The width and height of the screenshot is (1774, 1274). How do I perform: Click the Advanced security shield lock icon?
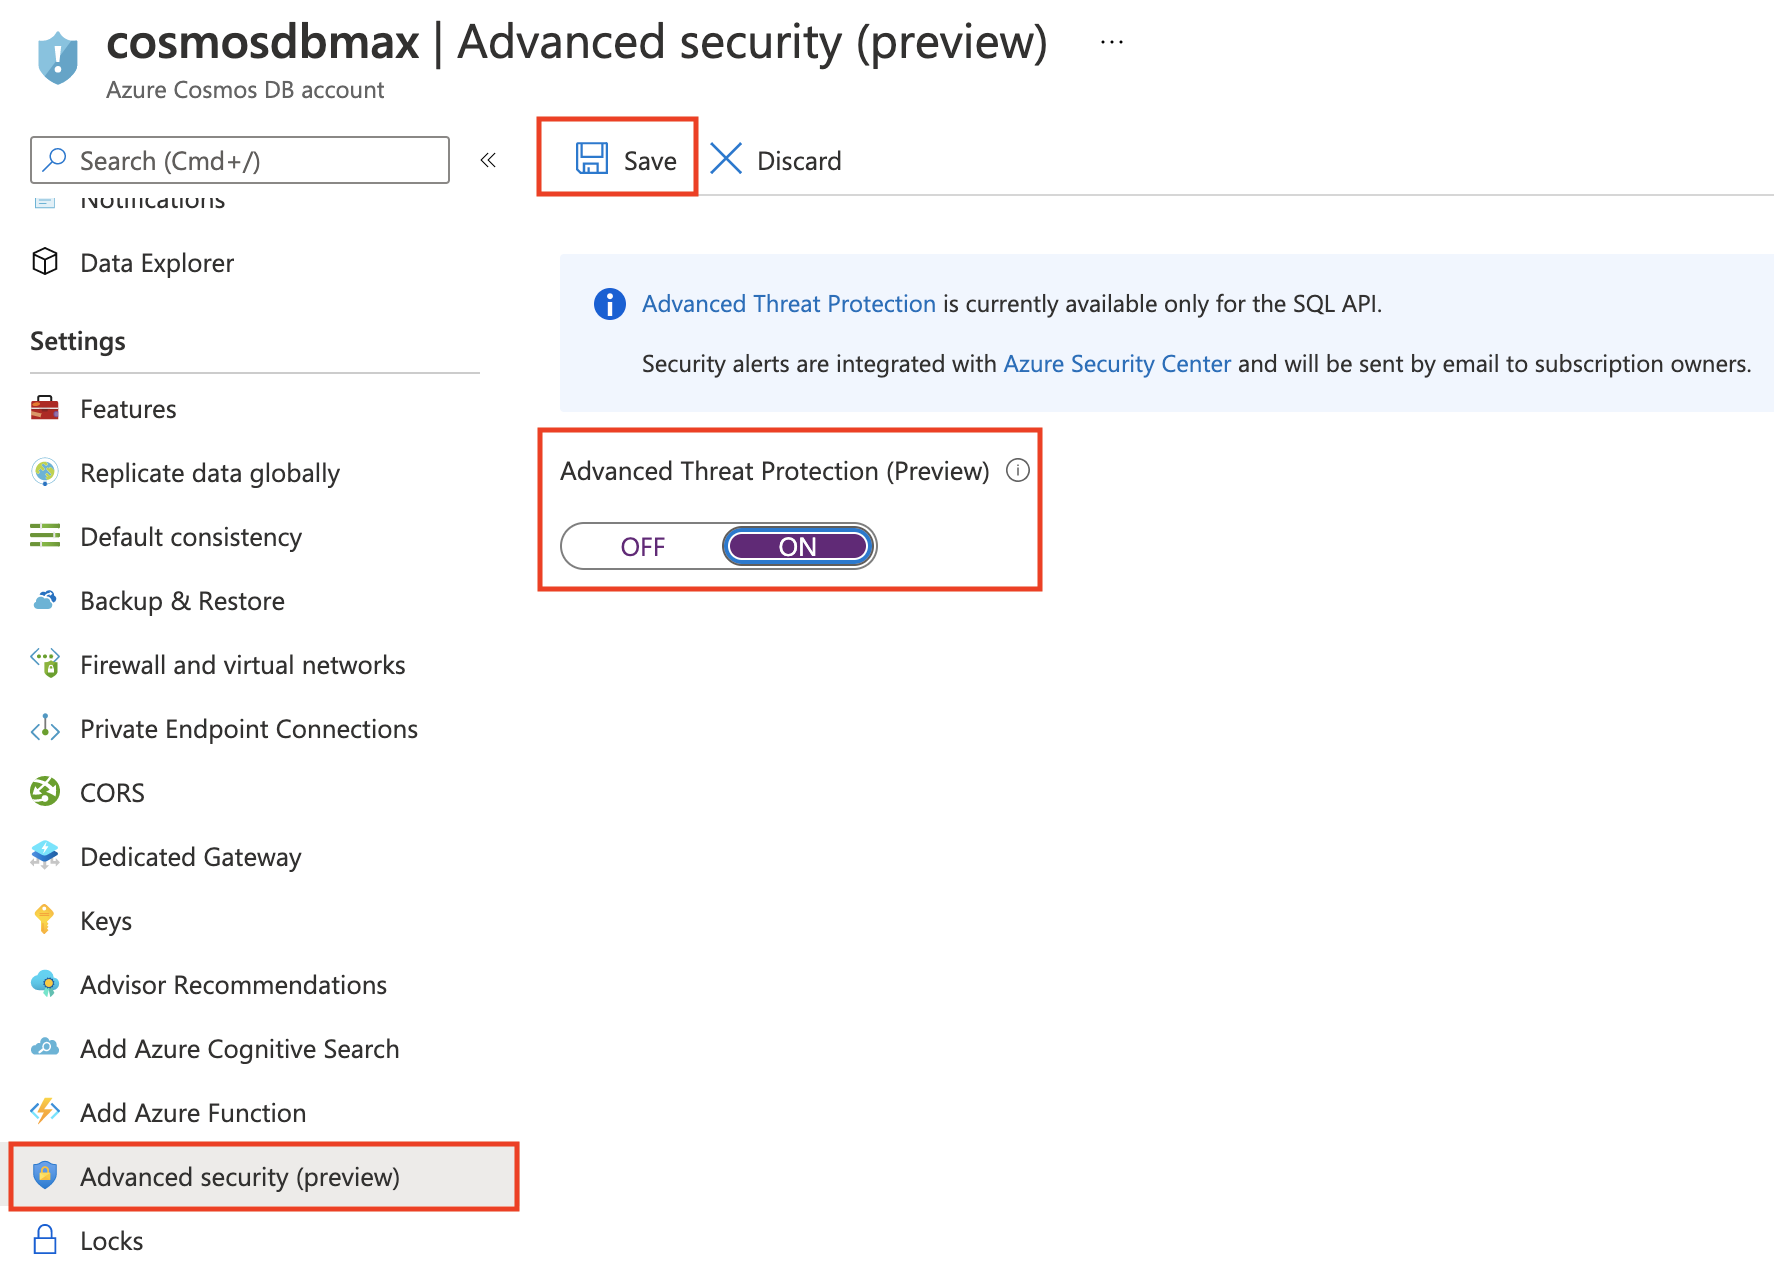click(46, 1177)
